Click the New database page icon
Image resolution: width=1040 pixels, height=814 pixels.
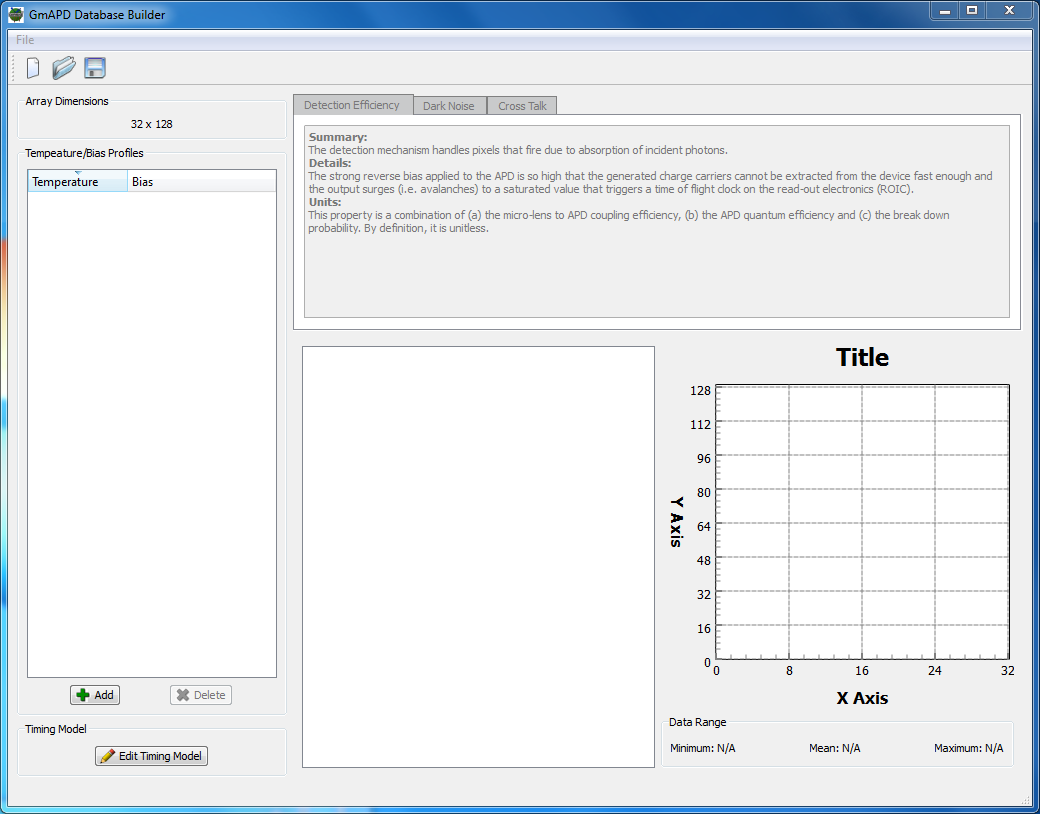pyautogui.click(x=33, y=68)
